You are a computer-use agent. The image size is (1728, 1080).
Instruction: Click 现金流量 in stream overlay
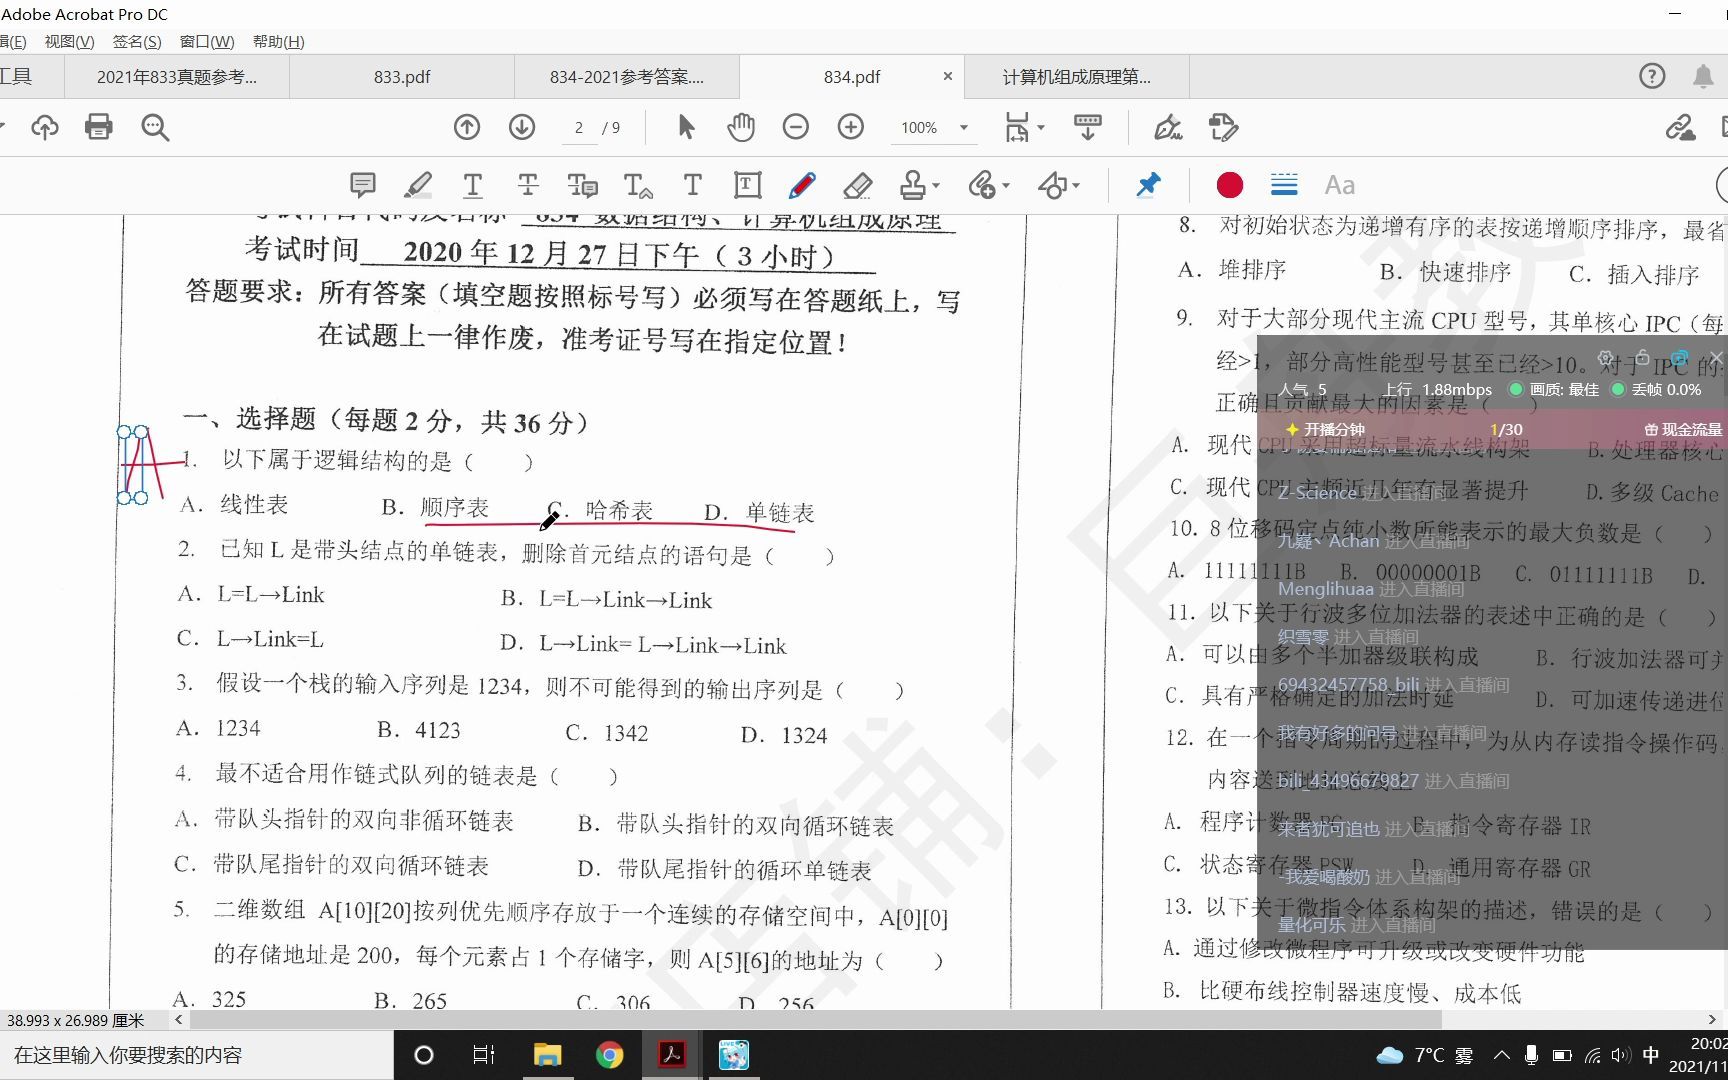click(1684, 429)
